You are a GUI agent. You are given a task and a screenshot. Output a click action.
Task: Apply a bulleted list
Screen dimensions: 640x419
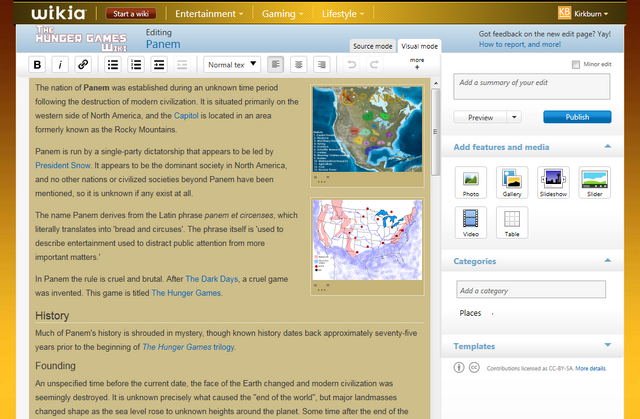(113, 64)
